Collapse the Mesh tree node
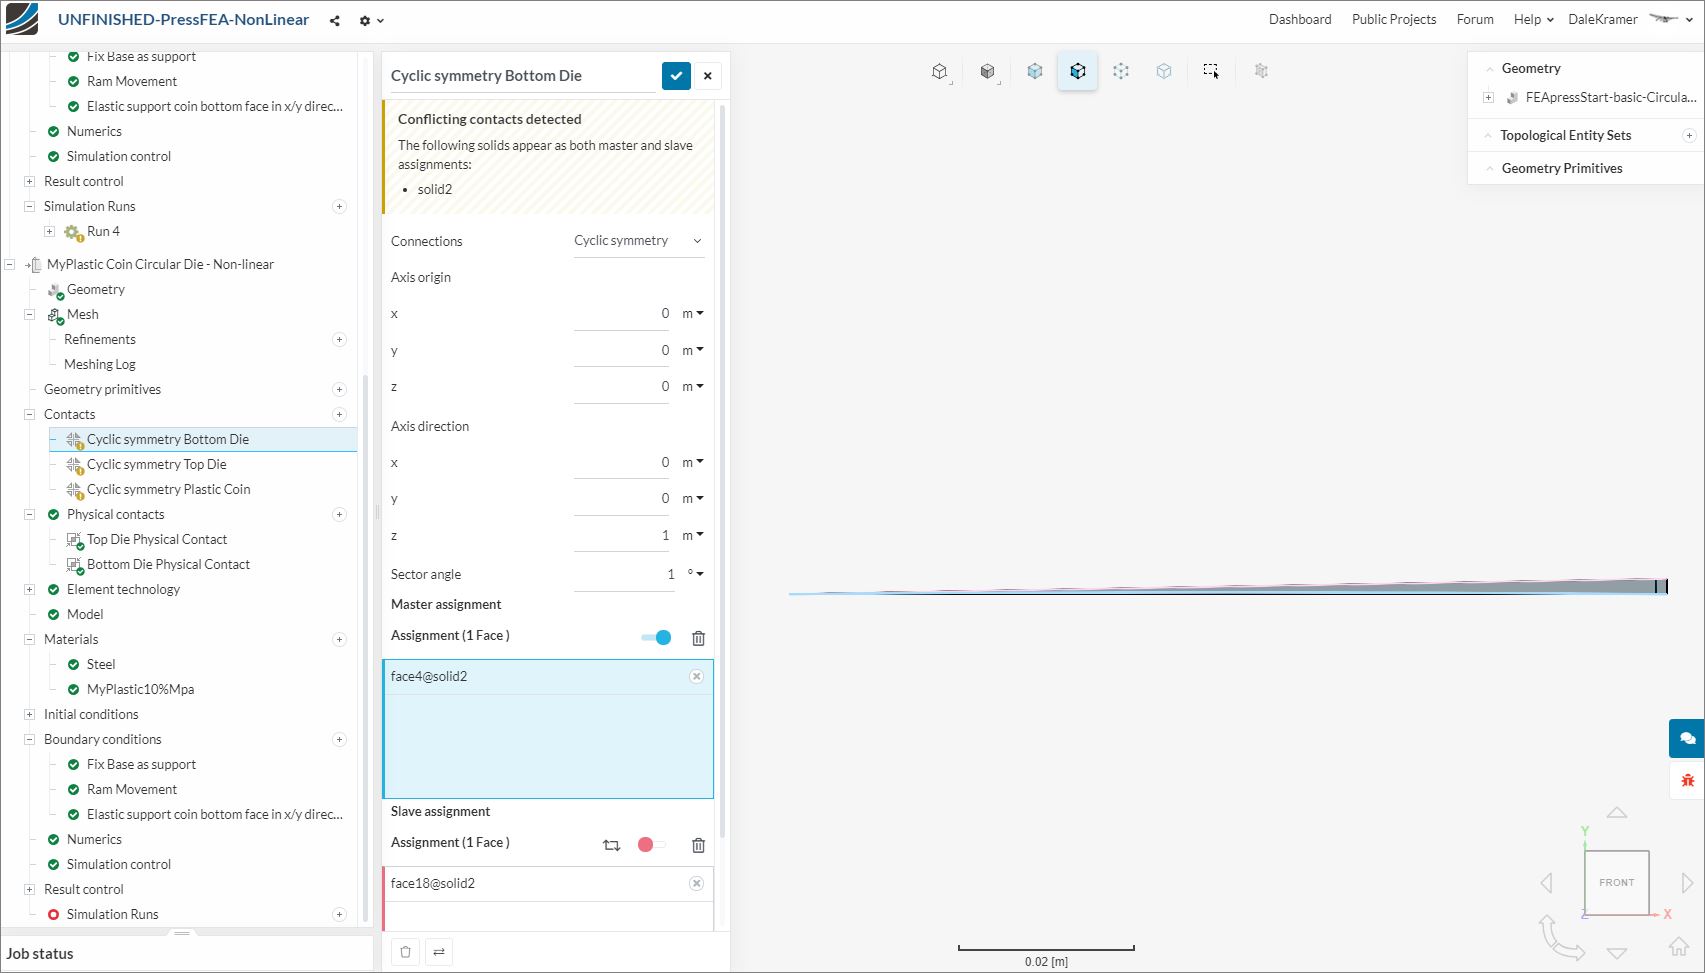1705x973 pixels. 29,315
